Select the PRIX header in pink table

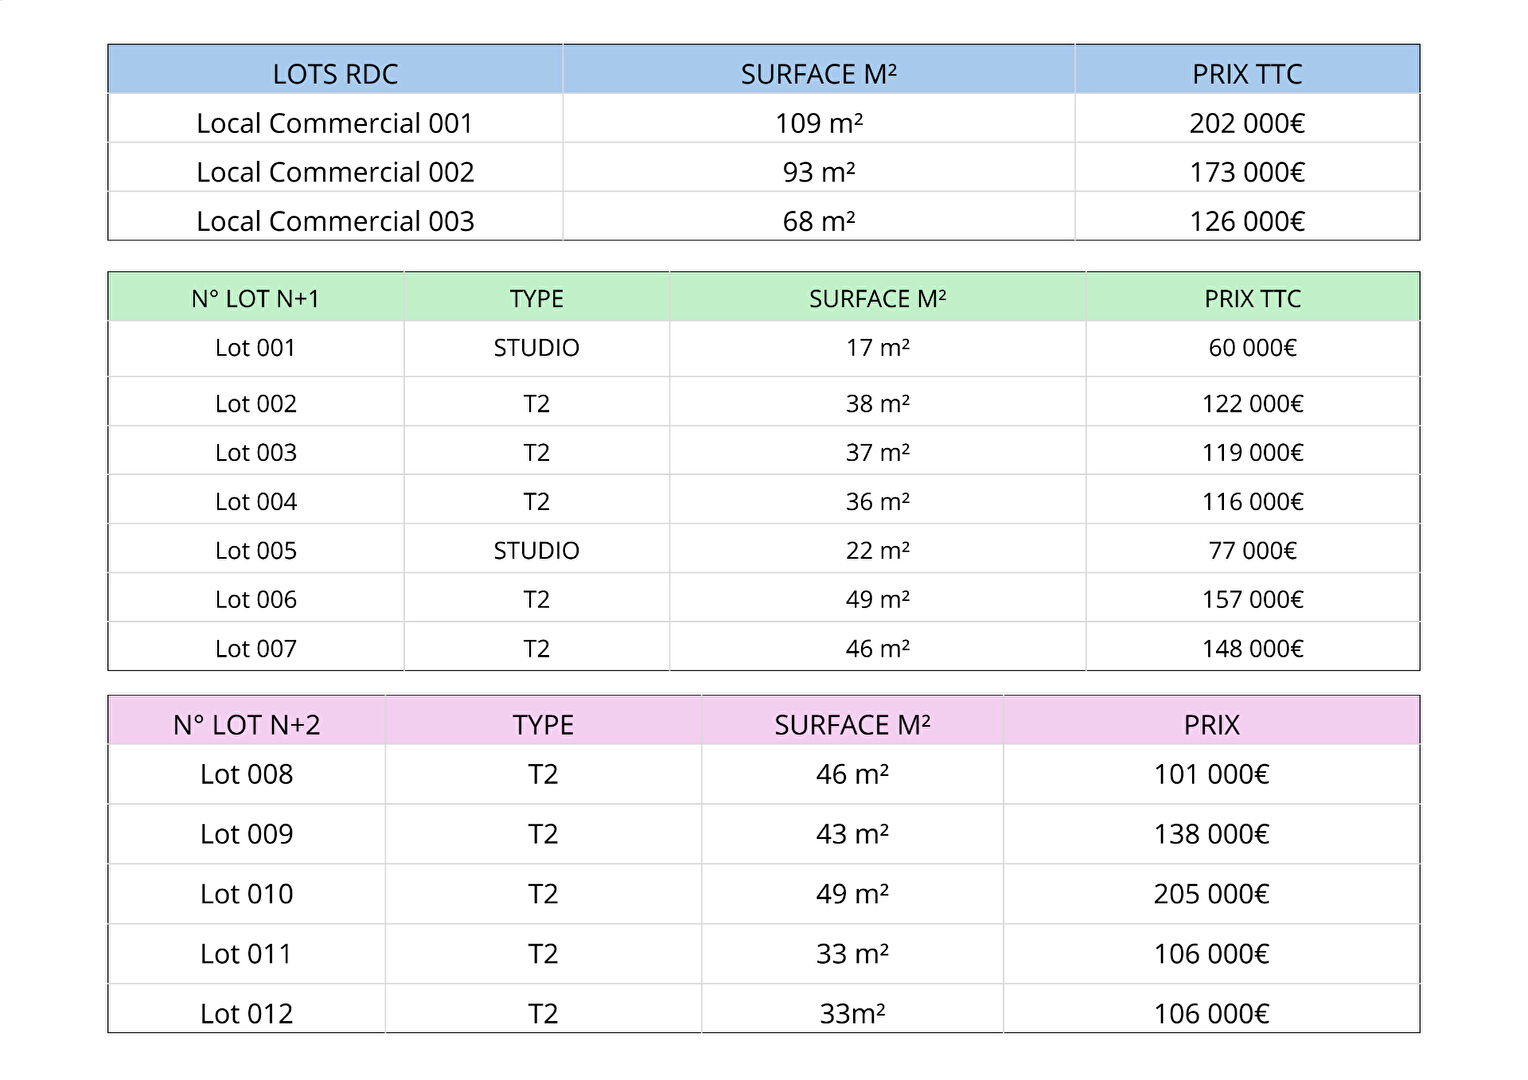click(1211, 725)
